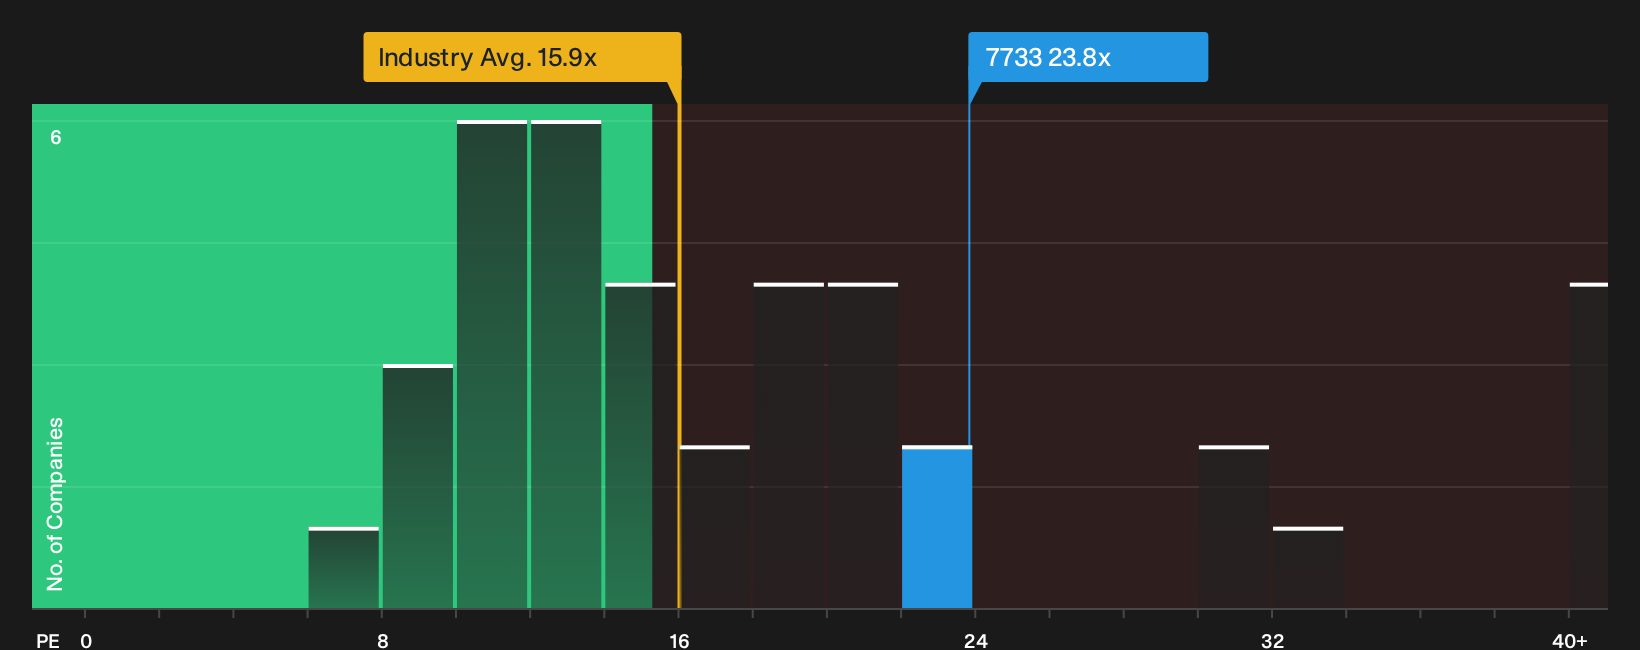Click the x-axis label '16'
Image resolution: width=1640 pixels, height=650 pixels.
679,641
